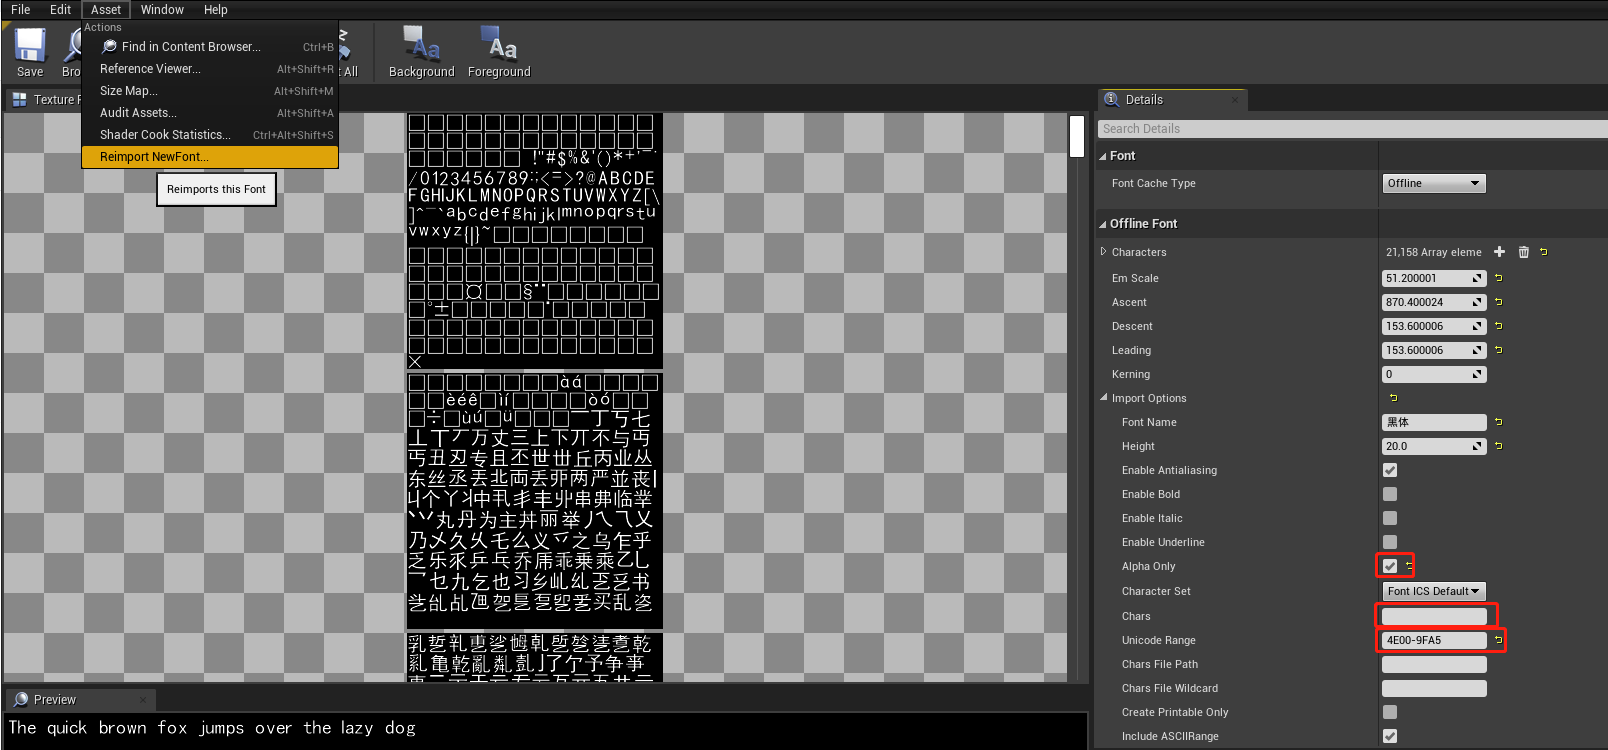Reset Descent value to default arrow
The image size is (1608, 750).
[1499, 326]
